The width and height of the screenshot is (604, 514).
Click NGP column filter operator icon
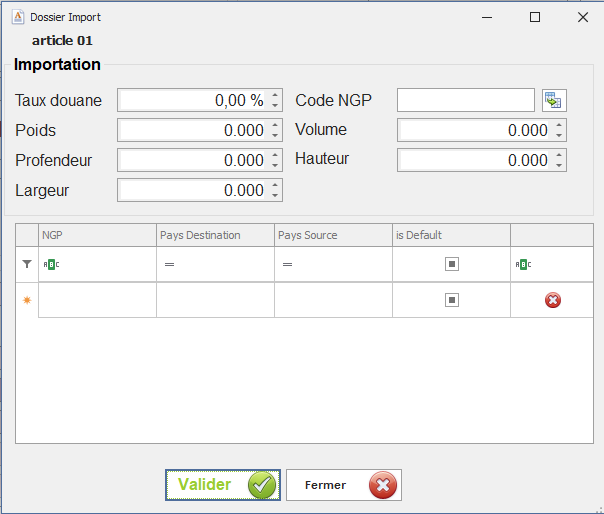(50, 265)
